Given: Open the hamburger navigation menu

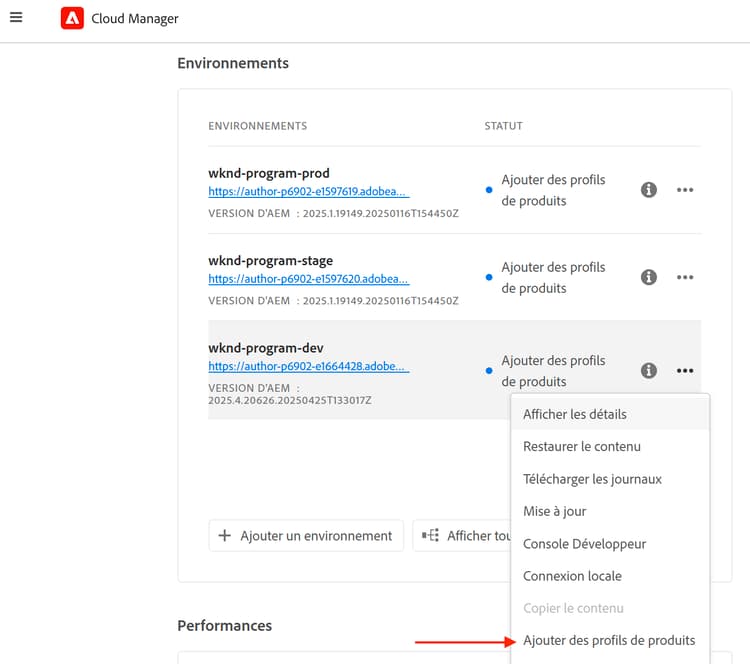Looking at the screenshot, I should pyautogui.click(x=16, y=17).
